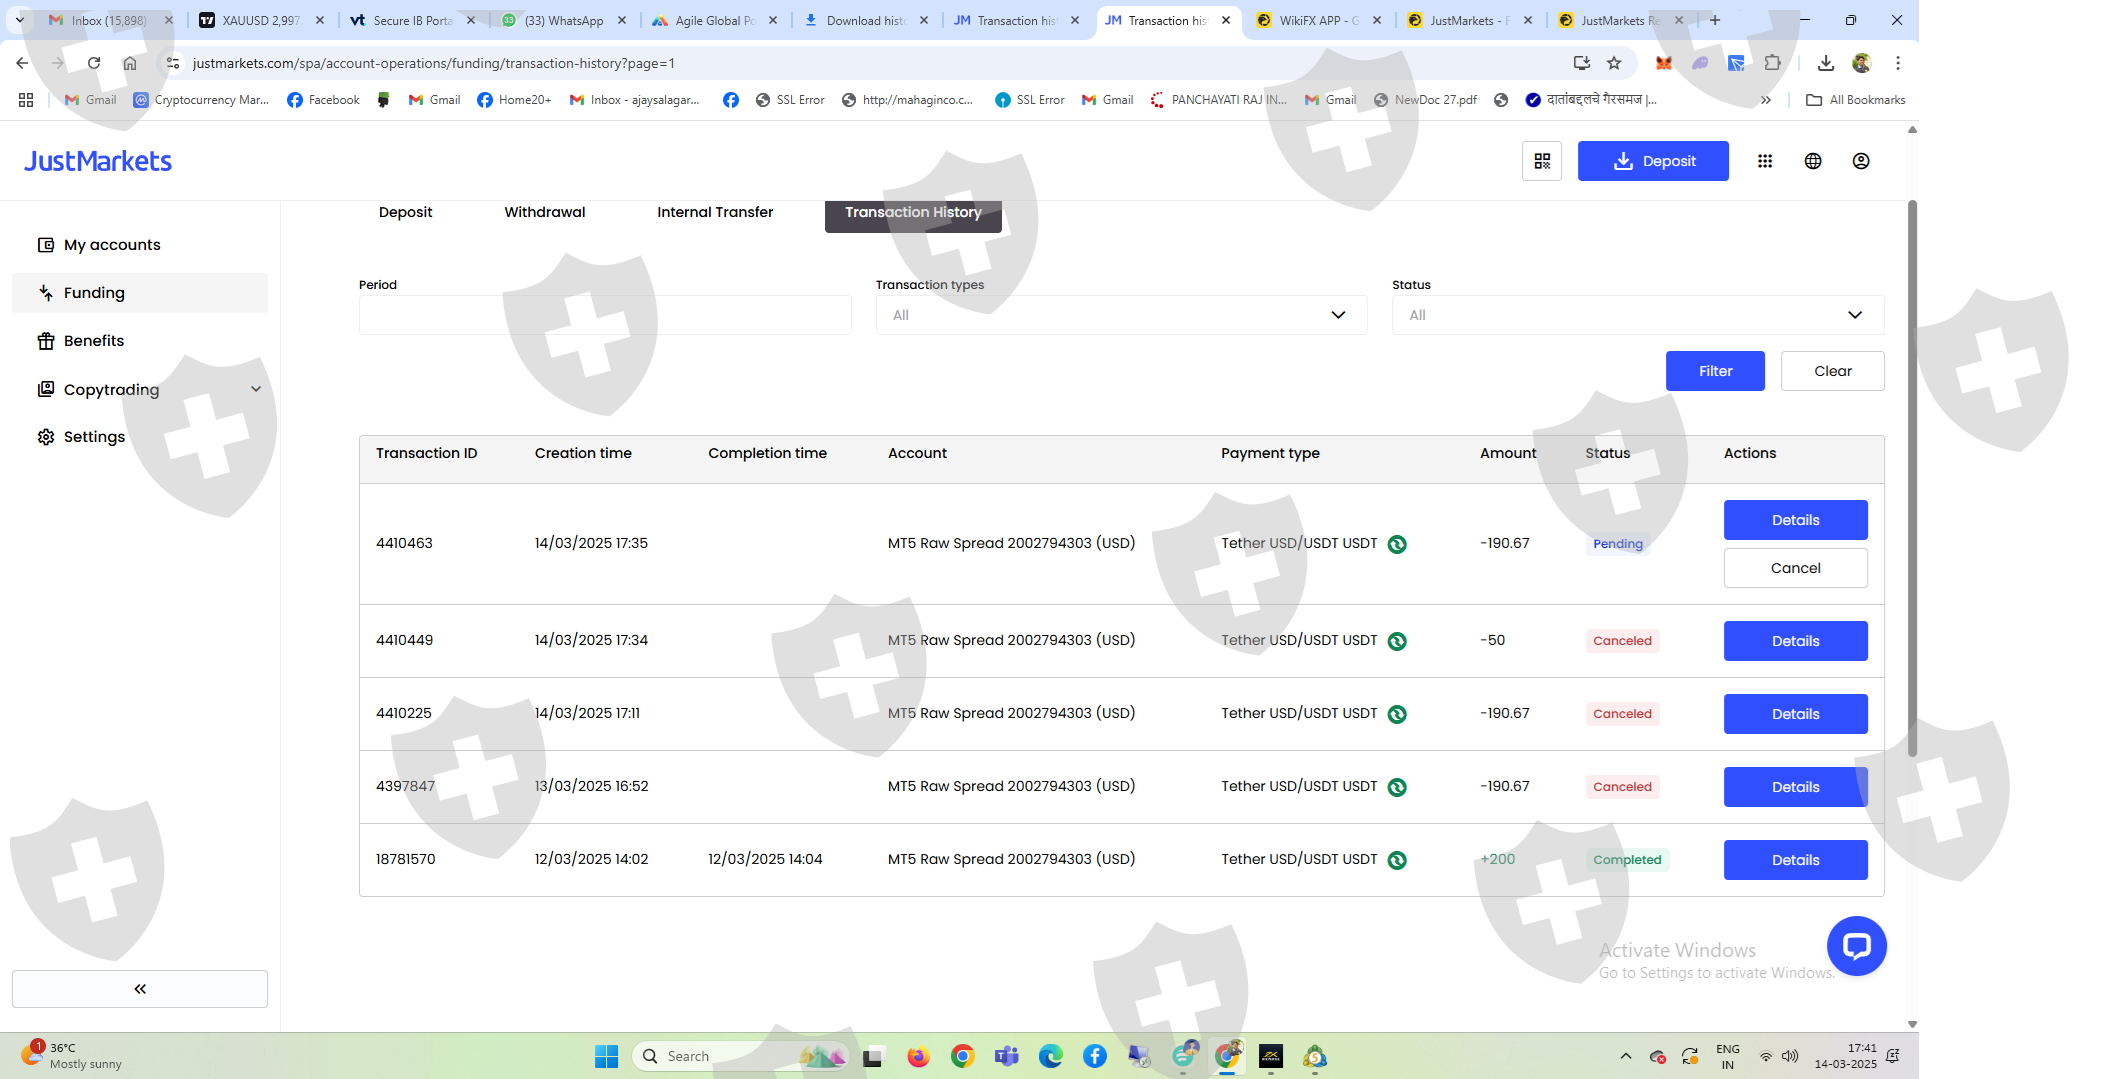Open the apps grid menu icon
This screenshot has height=1079, width=2114.
point(1765,161)
